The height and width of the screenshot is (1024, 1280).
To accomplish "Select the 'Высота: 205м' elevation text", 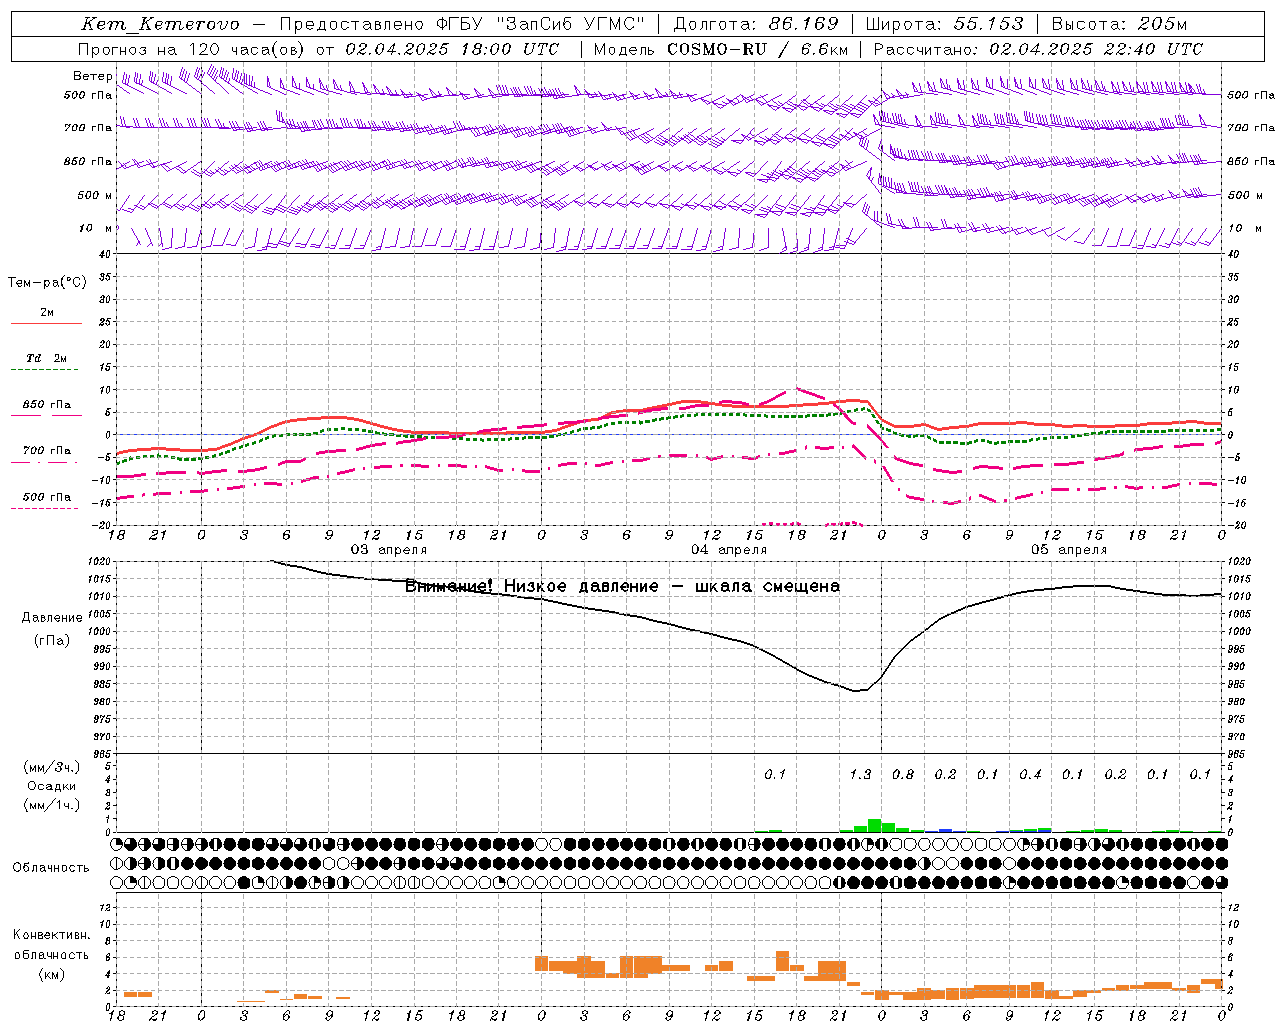I will tap(1119, 24).
